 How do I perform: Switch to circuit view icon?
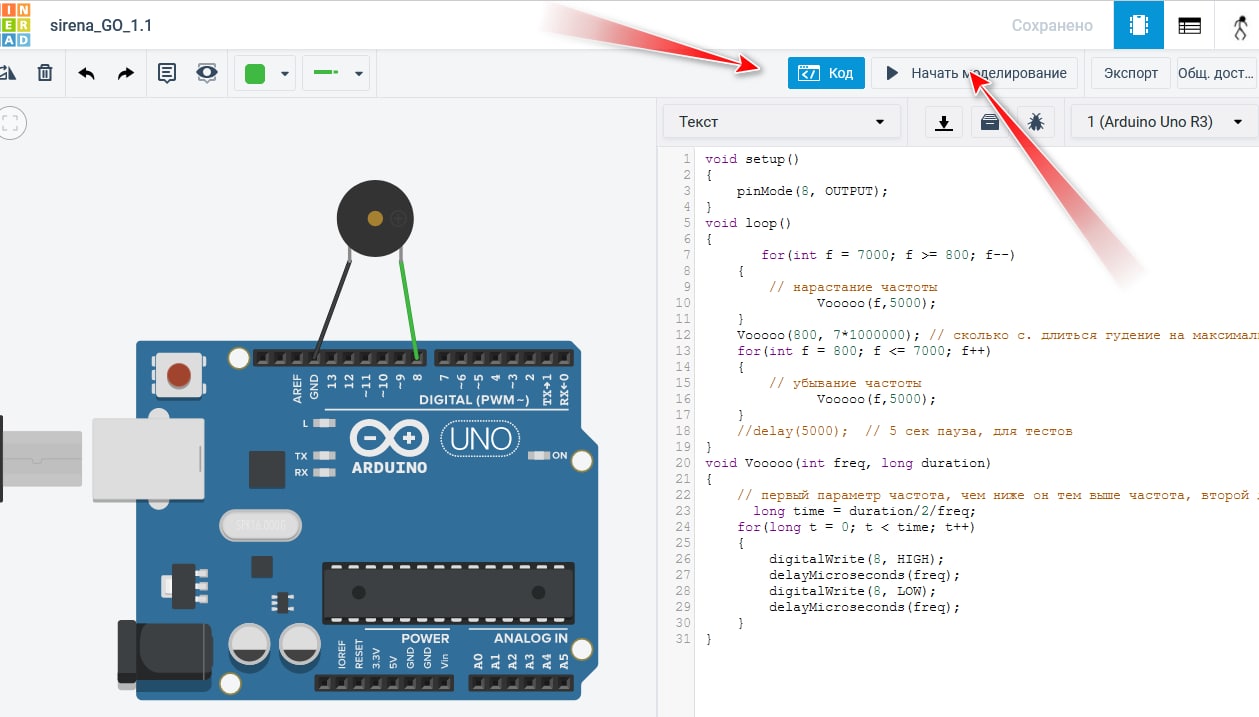1138,25
